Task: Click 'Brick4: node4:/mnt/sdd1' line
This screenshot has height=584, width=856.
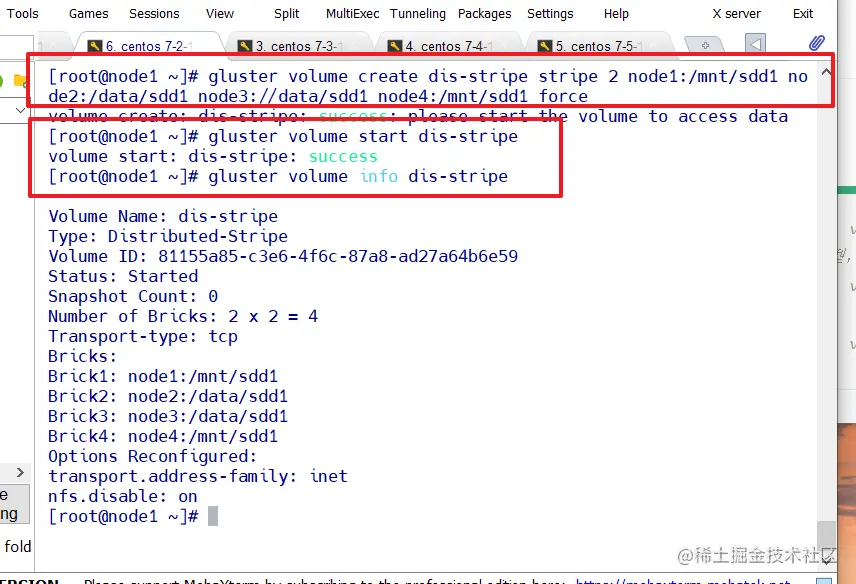Action: [163, 436]
